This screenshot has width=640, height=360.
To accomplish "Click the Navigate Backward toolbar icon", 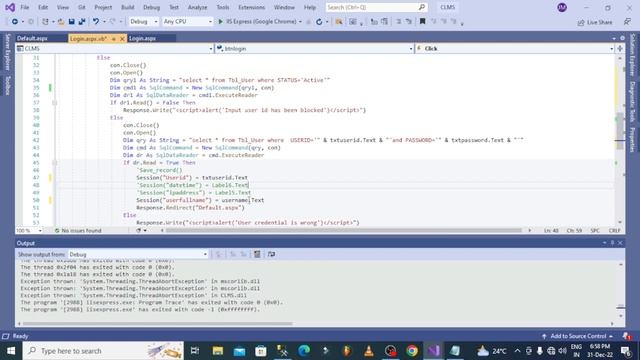I will pos(15,22).
